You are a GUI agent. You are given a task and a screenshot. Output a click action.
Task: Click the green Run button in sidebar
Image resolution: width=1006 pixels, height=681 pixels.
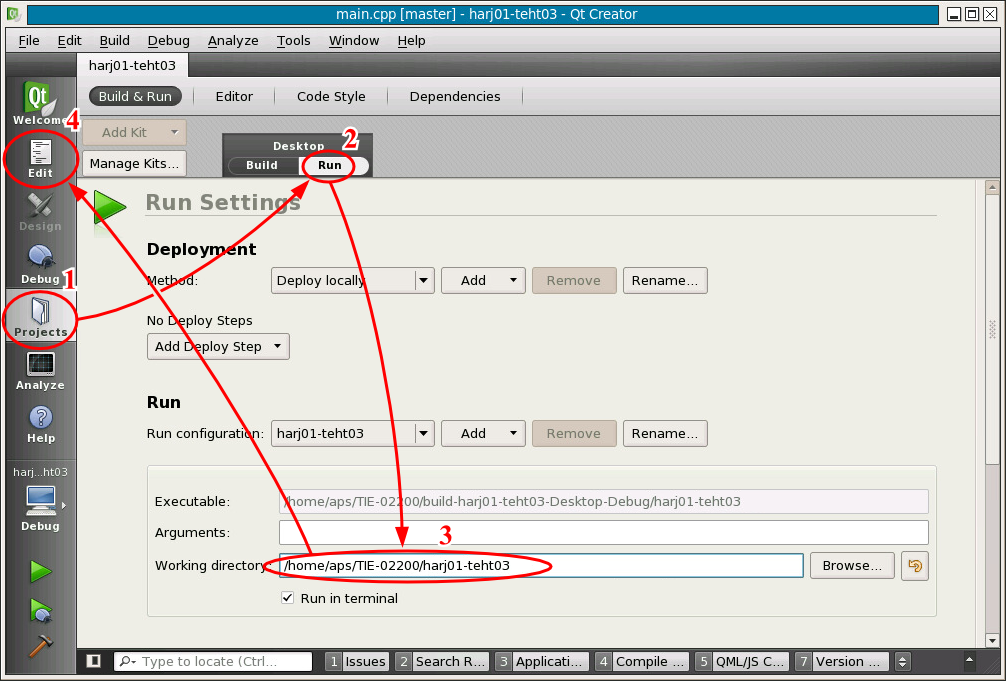click(x=40, y=571)
